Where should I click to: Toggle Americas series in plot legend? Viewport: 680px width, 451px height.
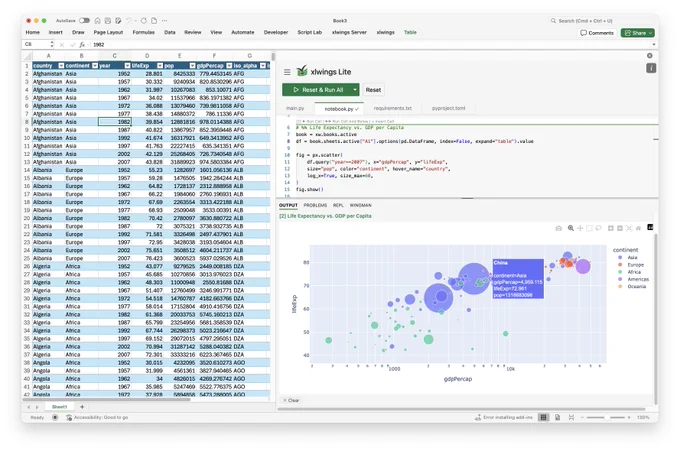[x=633, y=279]
